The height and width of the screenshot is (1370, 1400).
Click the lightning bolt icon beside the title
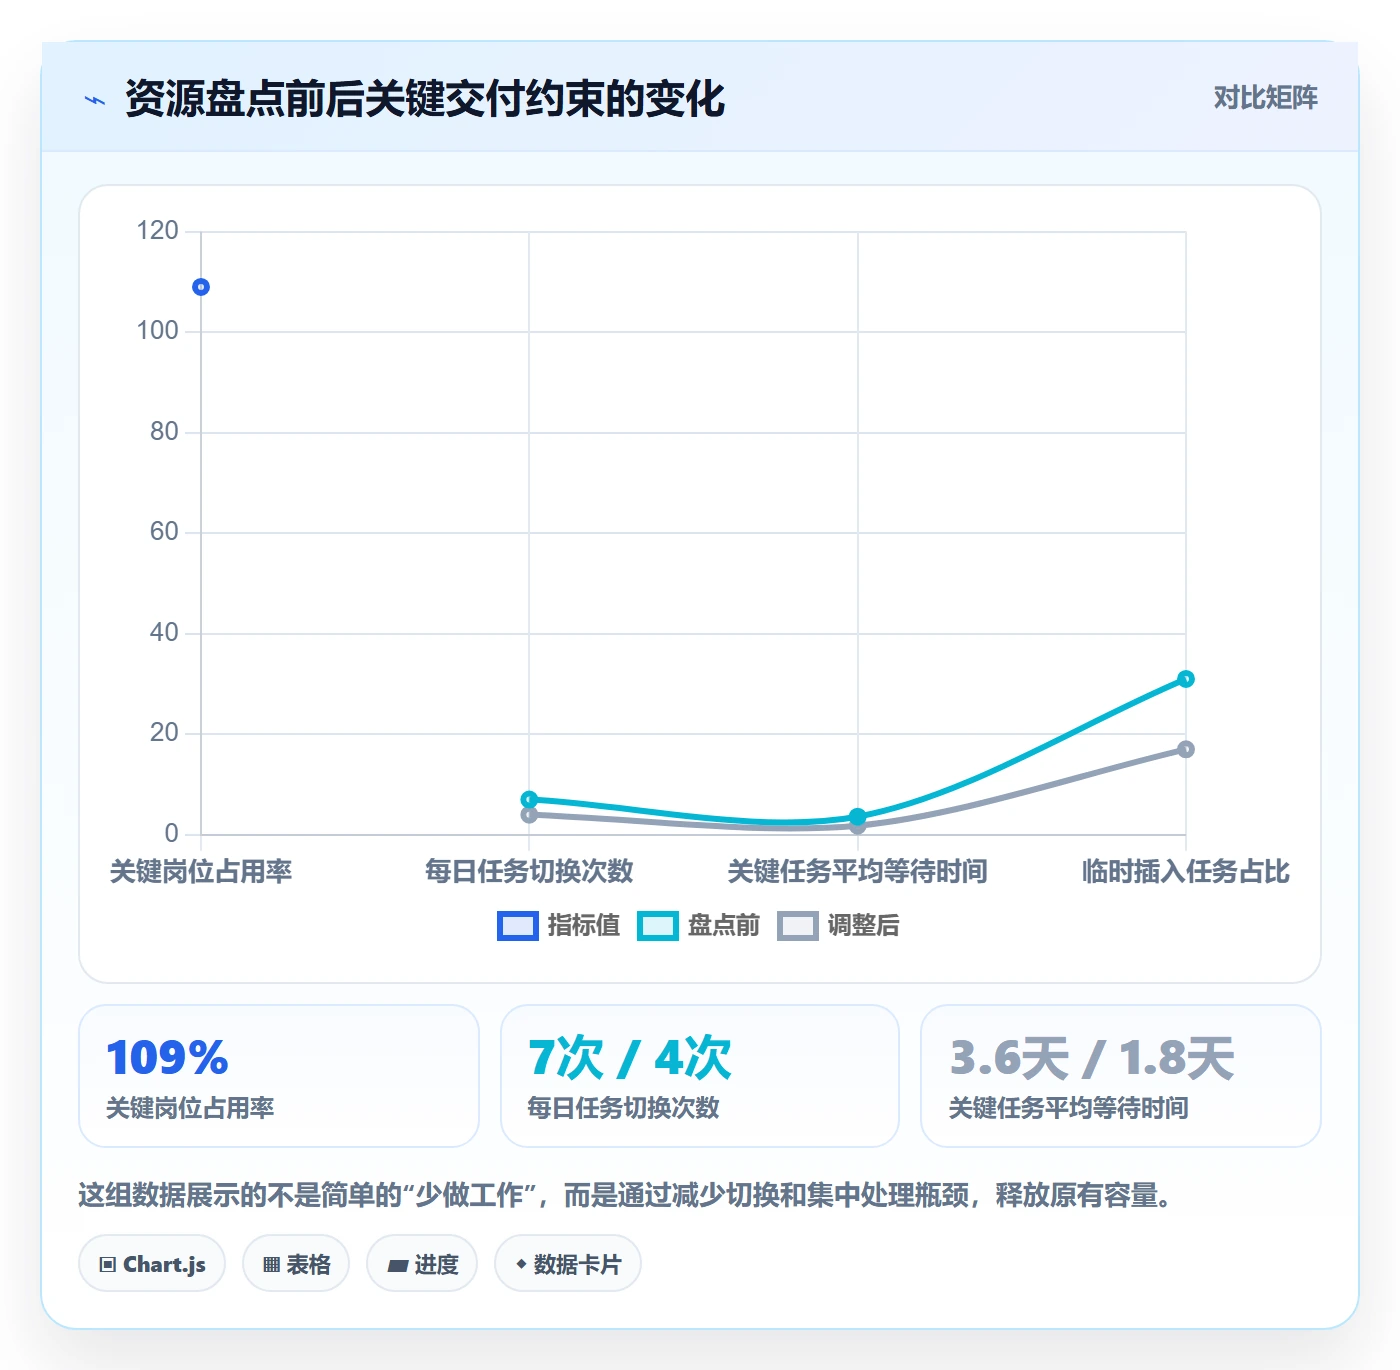coord(95,100)
